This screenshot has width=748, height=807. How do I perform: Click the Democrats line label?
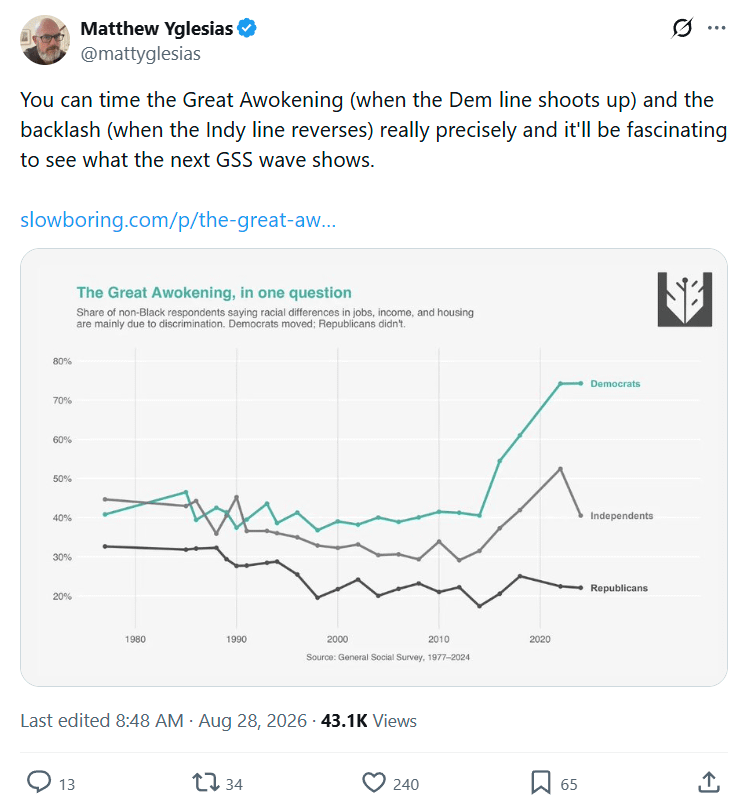click(x=615, y=384)
